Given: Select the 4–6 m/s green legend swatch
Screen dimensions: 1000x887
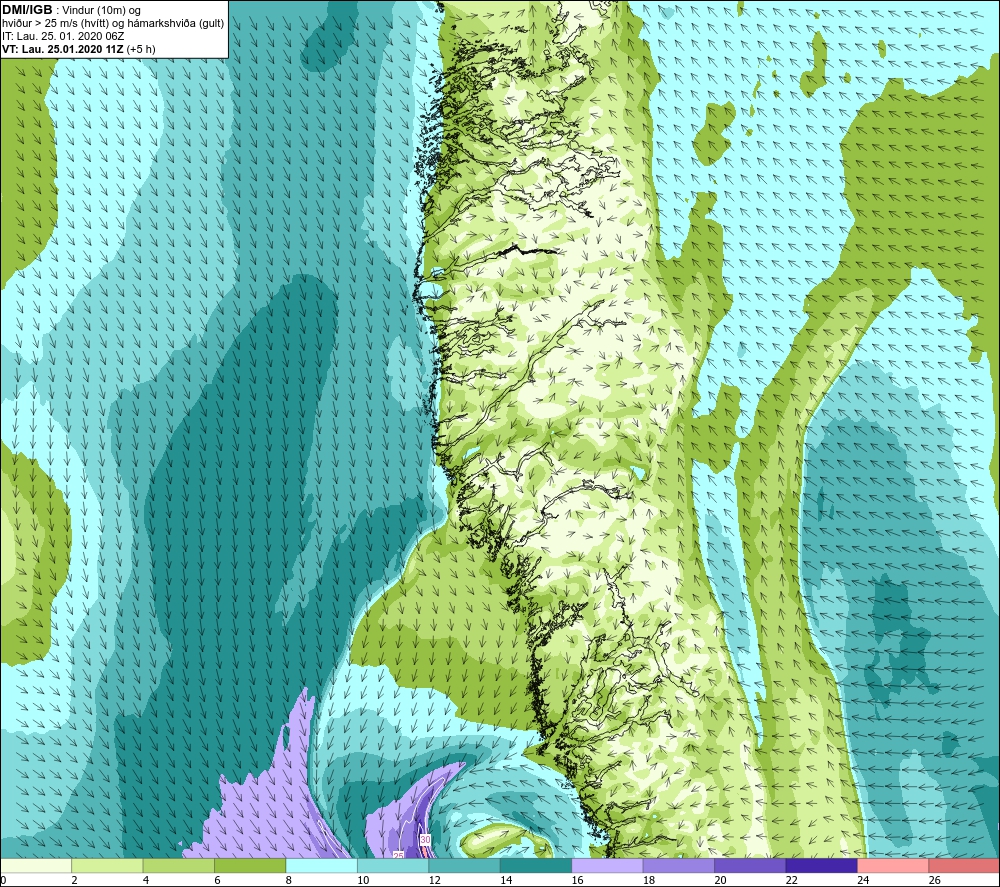Looking at the screenshot, I should point(179,866).
